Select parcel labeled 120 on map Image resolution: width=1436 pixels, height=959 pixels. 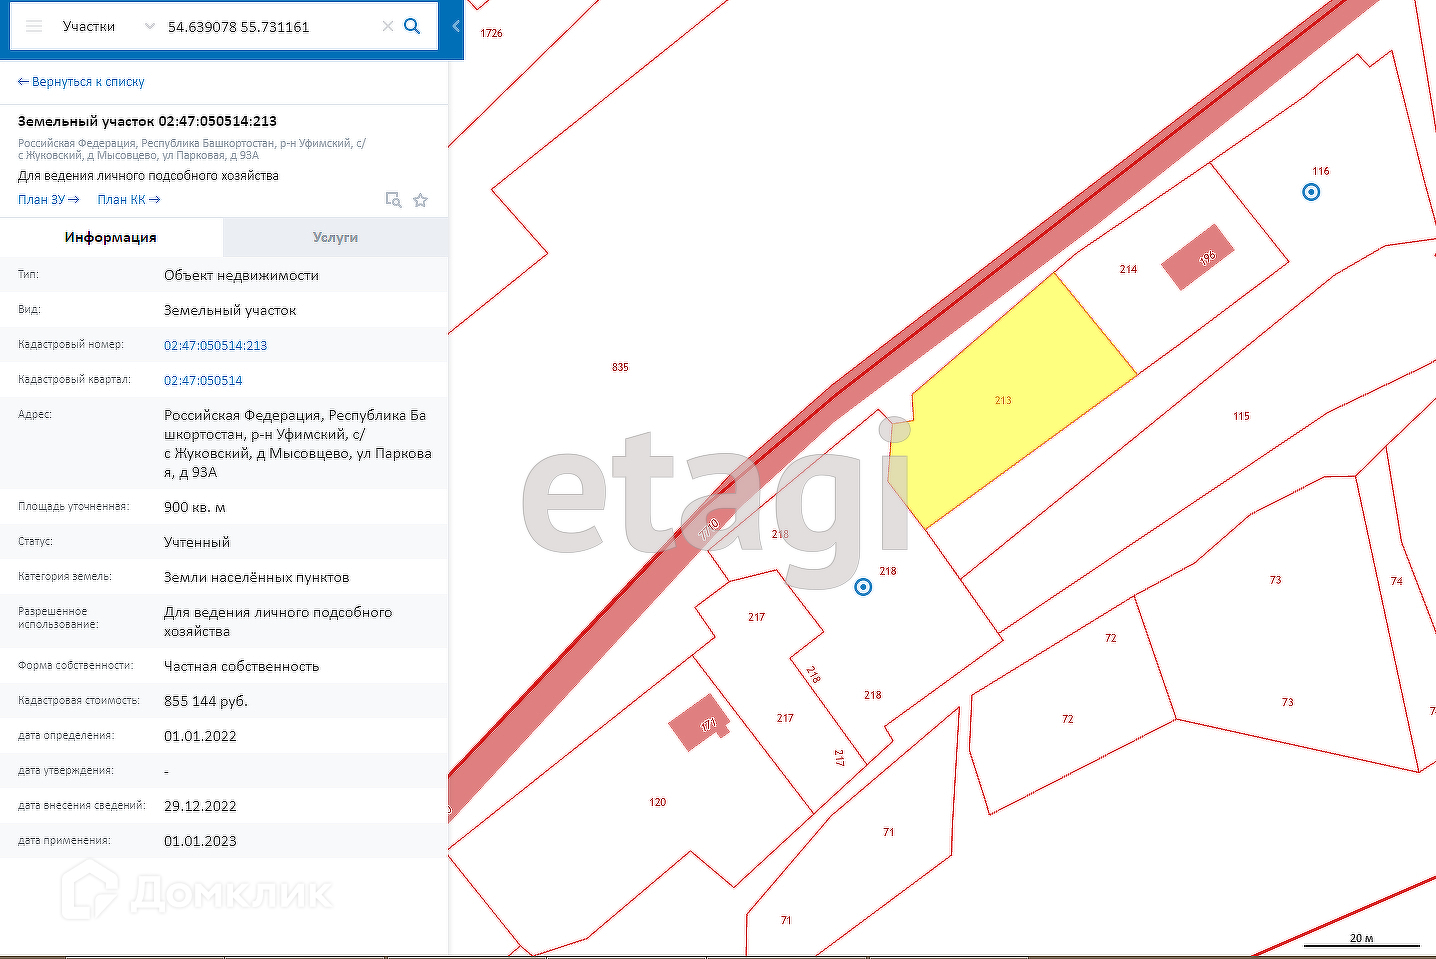pyautogui.click(x=657, y=802)
